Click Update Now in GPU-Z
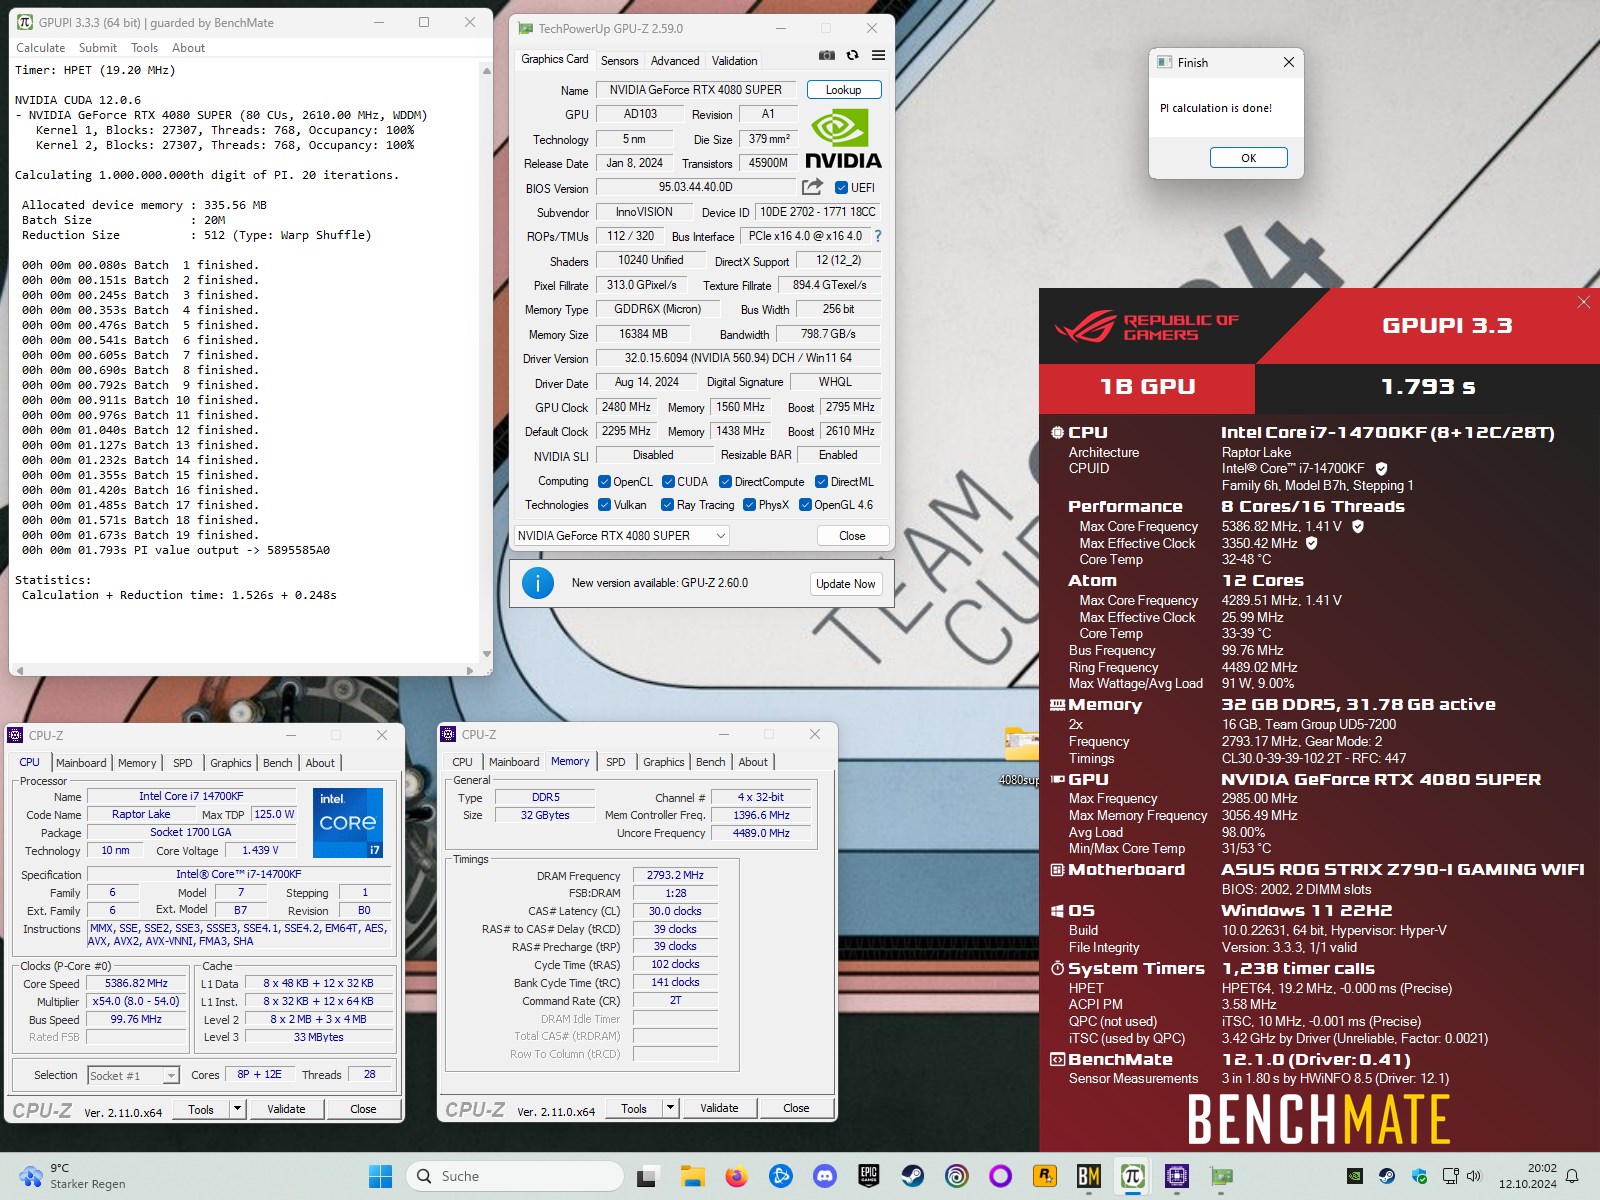 tap(845, 584)
